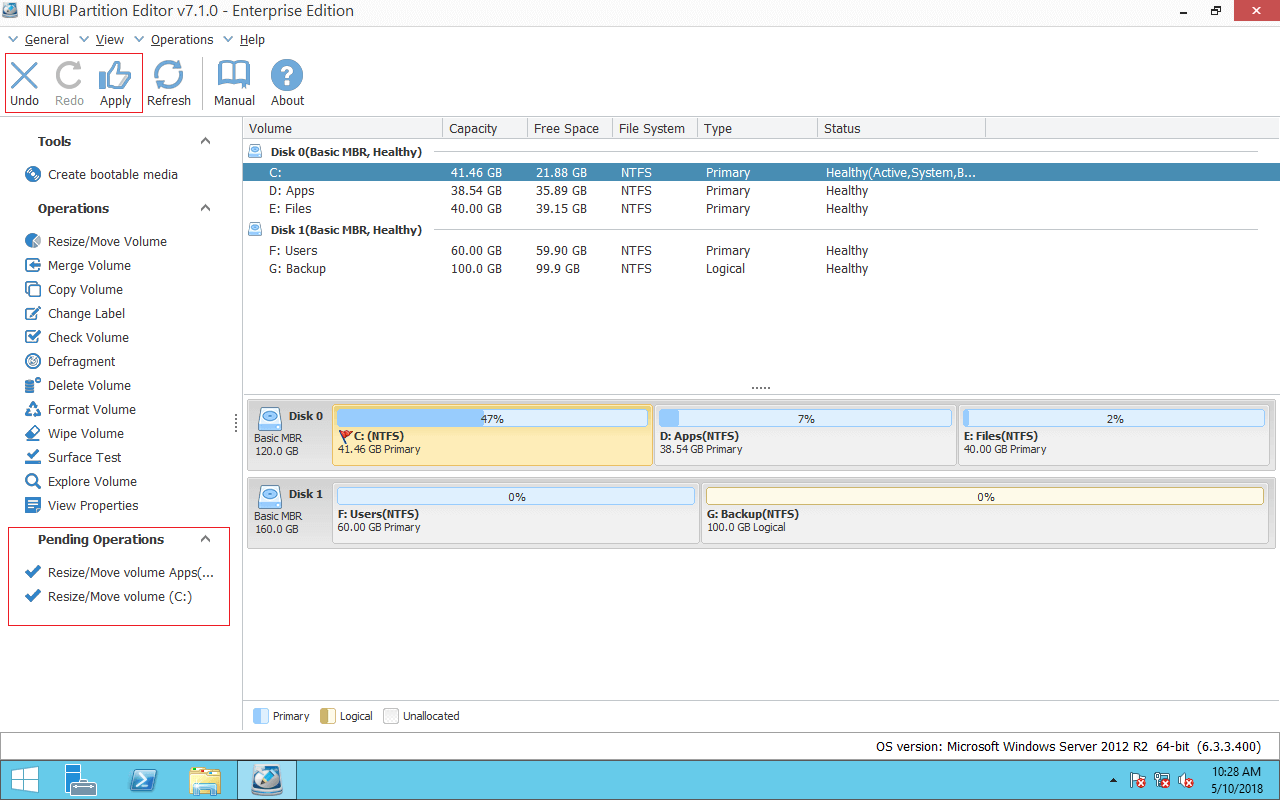Collapse the Disk 0 group in the volume list
The width and height of the screenshot is (1280, 800).
pos(255,152)
